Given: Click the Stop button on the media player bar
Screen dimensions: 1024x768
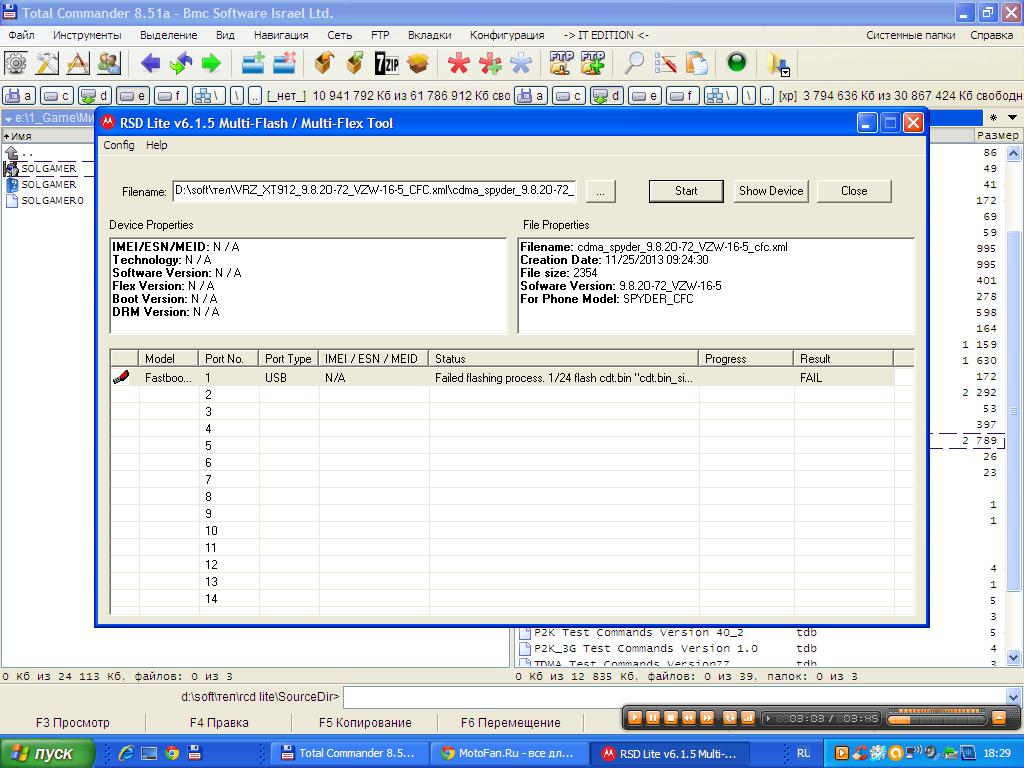Looking at the screenshot, I should coord(671,718).
